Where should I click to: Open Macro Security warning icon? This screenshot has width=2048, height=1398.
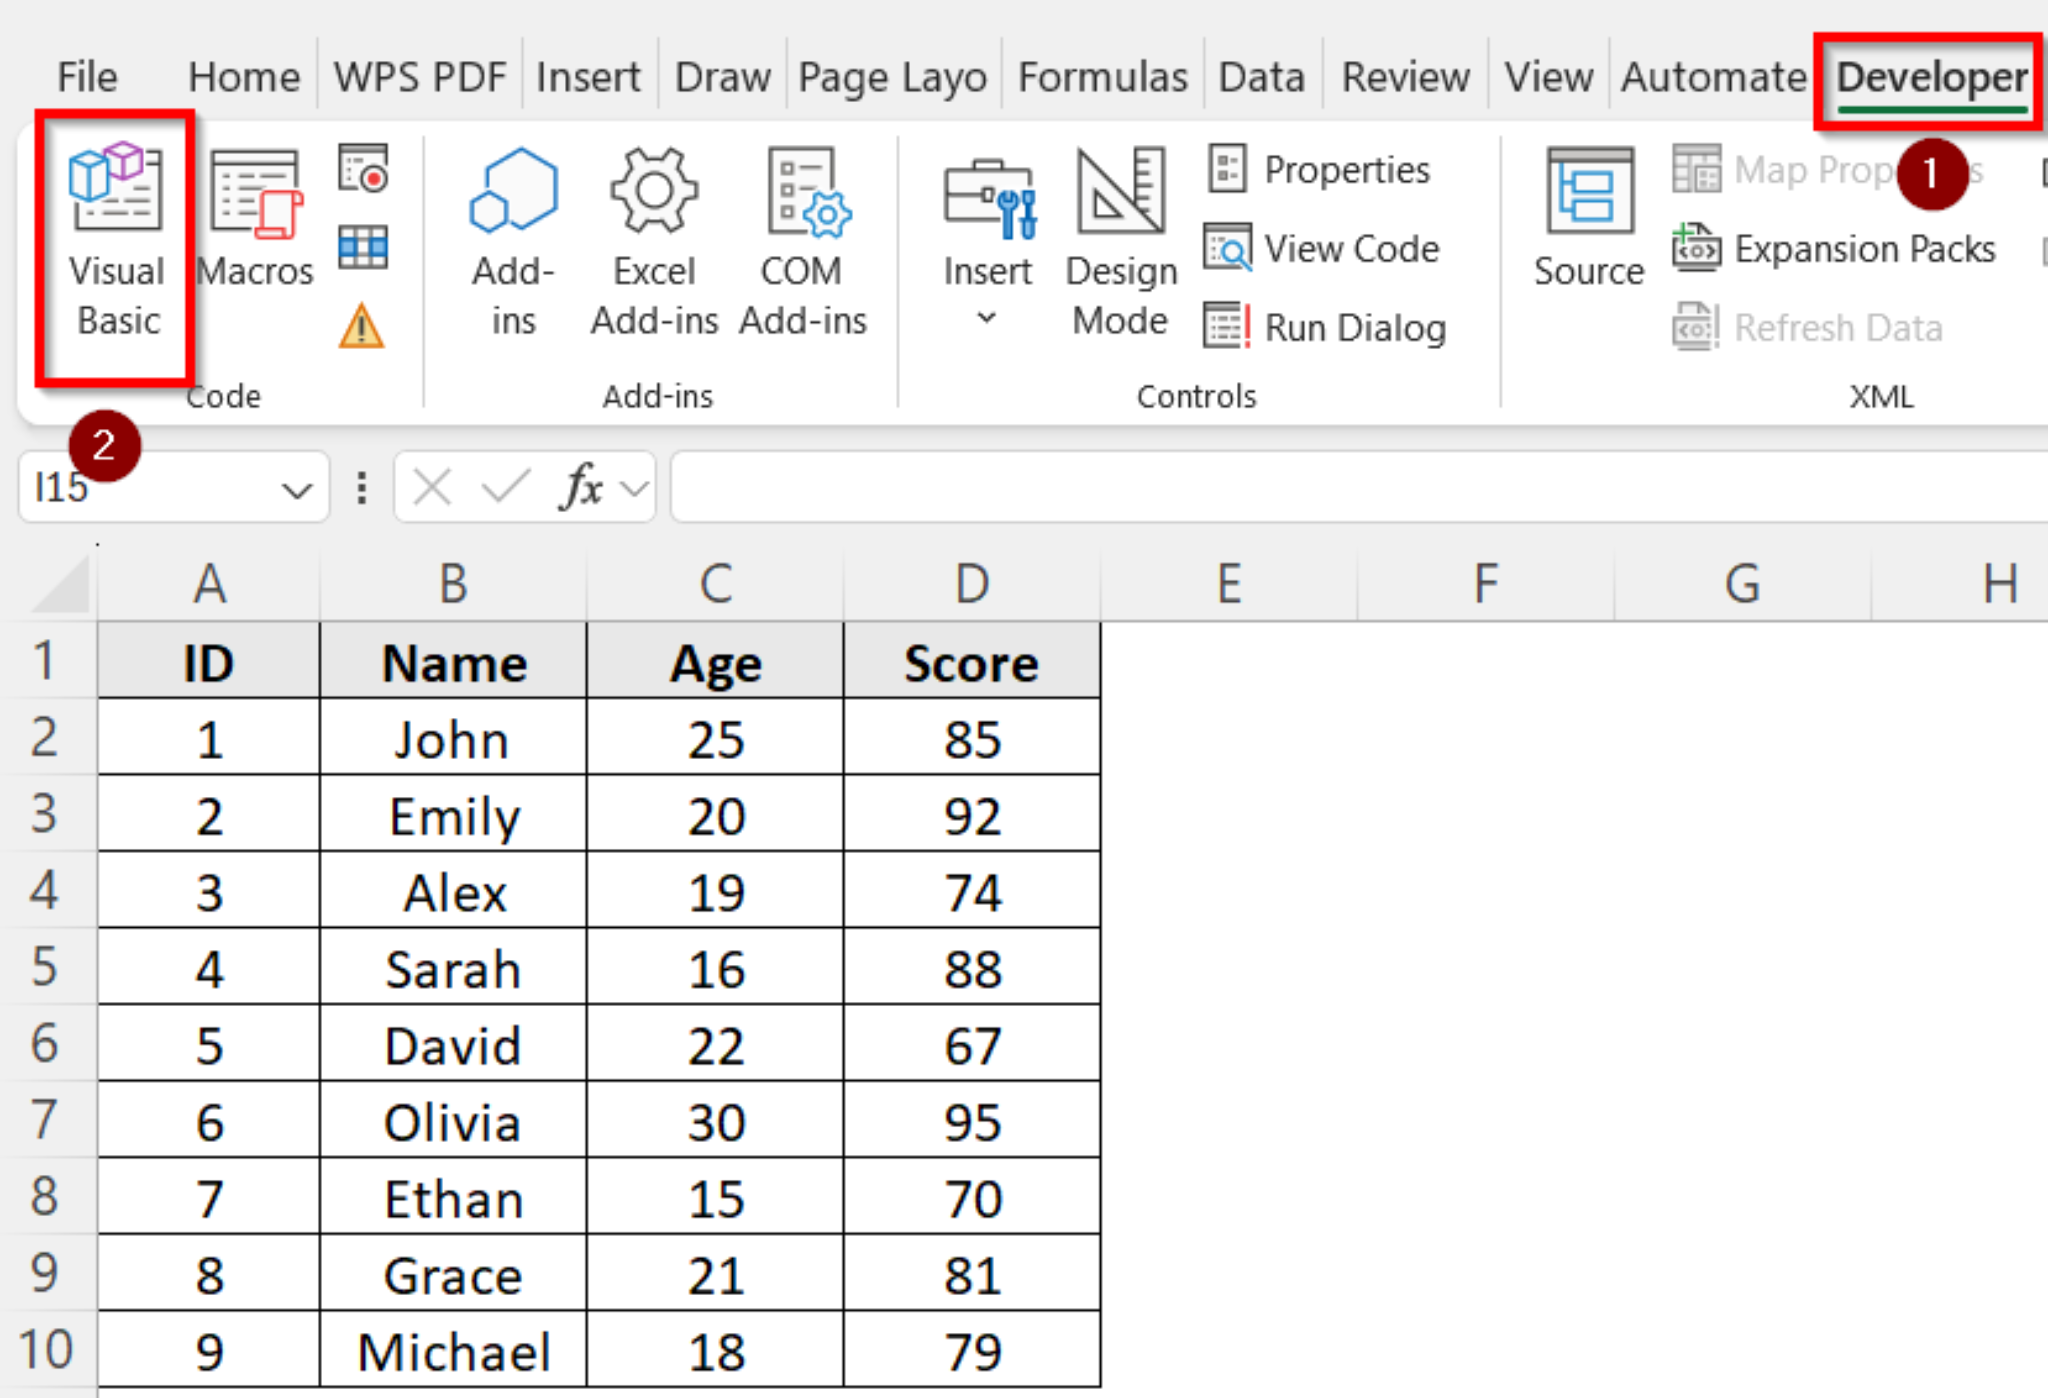[362, 326]
